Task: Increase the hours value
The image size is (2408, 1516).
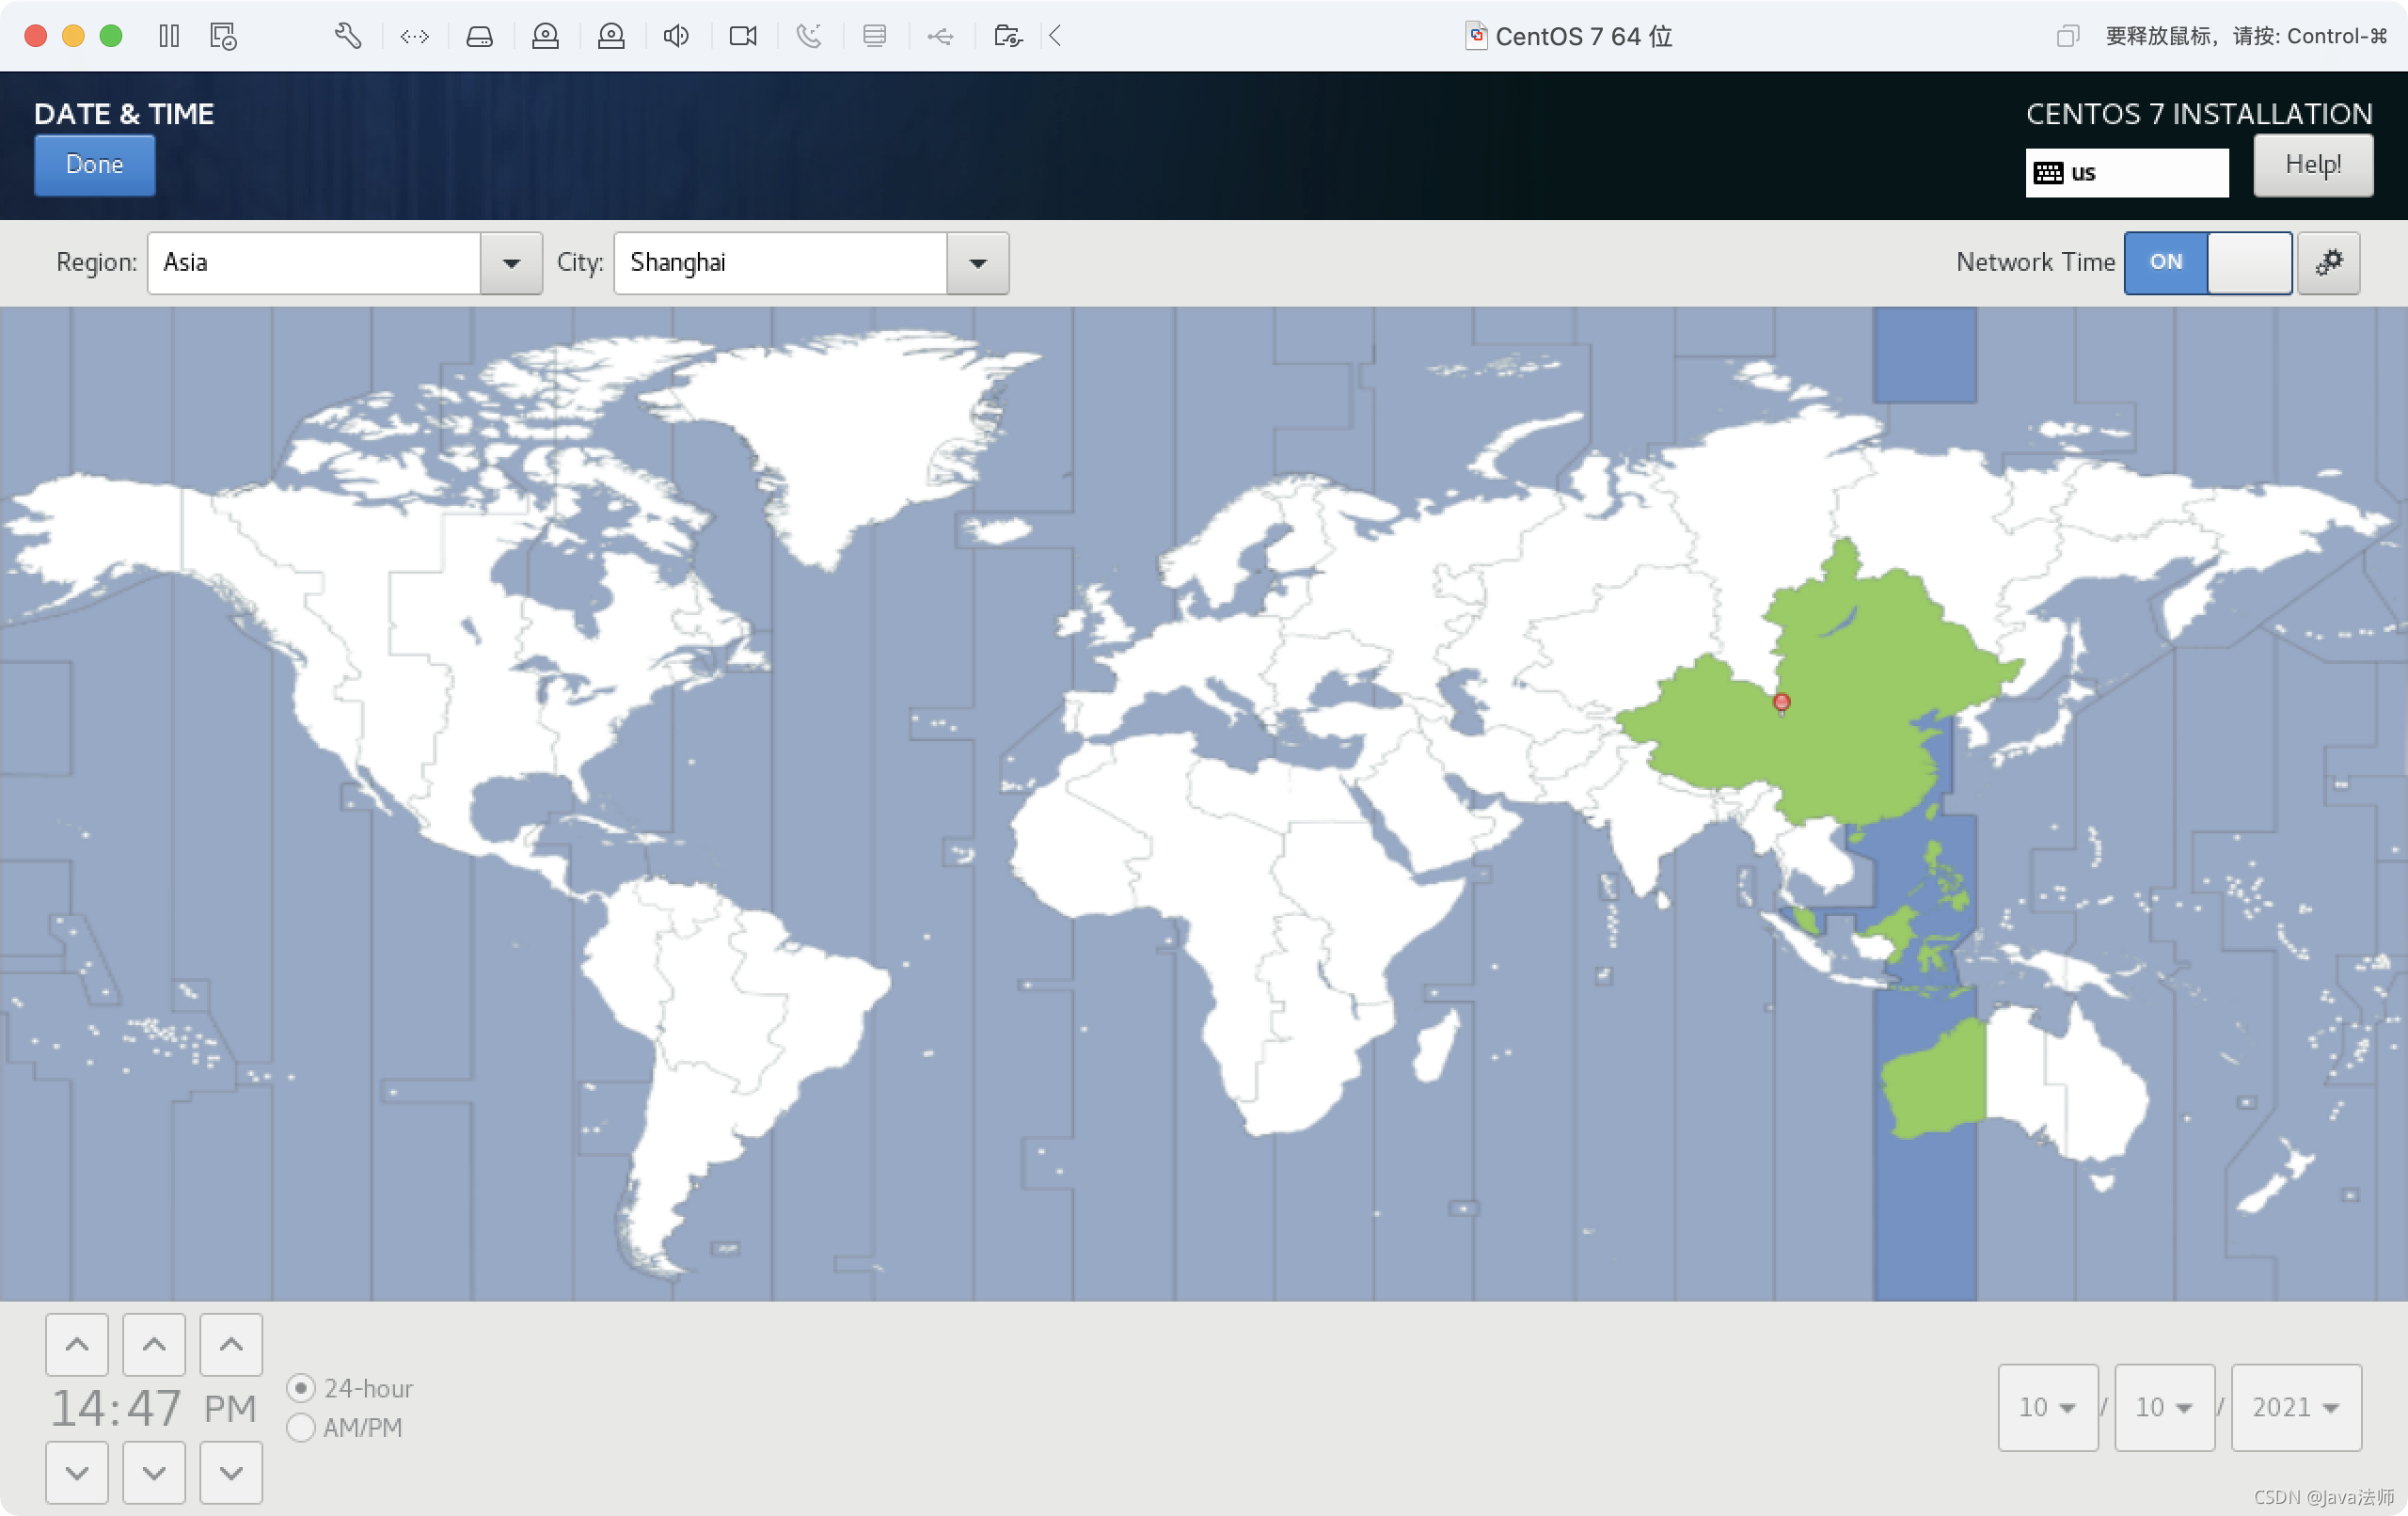Action: (x=77, y=1345)
